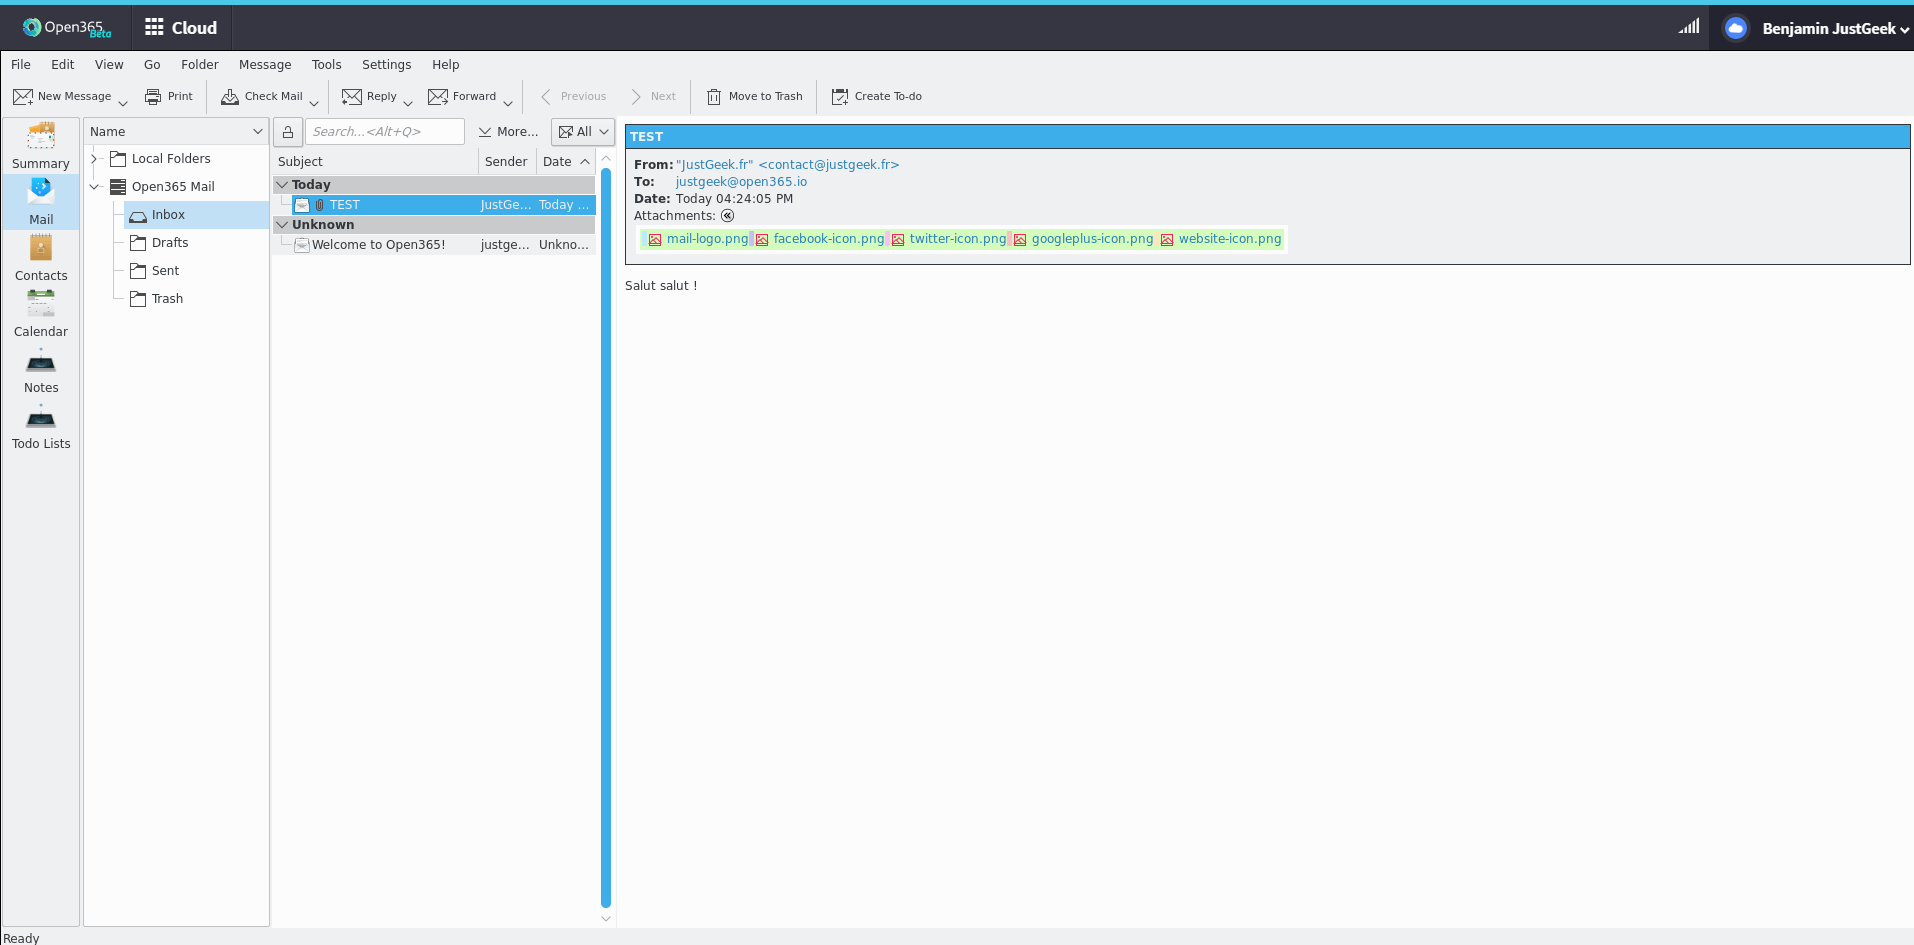Image resolution: width=1914 pixels, height=945 pixels.
Task: Open the facebook-icon.png attachment
Action: pyautogui.click(x=820, y=239)
